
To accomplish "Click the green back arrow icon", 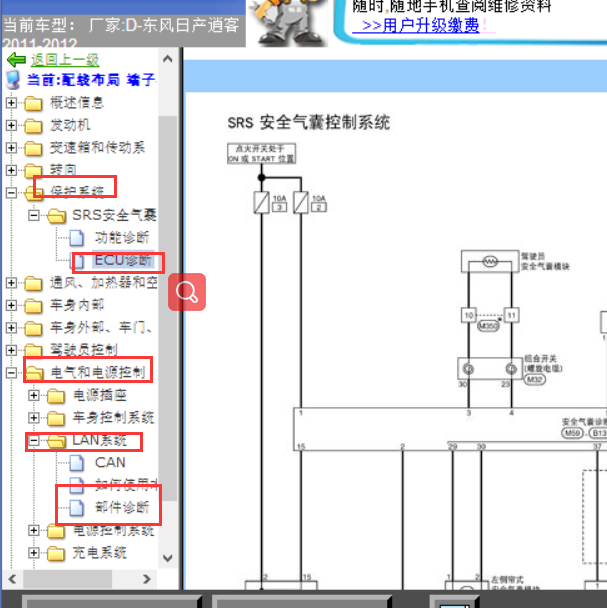I will tap(16, 60).
